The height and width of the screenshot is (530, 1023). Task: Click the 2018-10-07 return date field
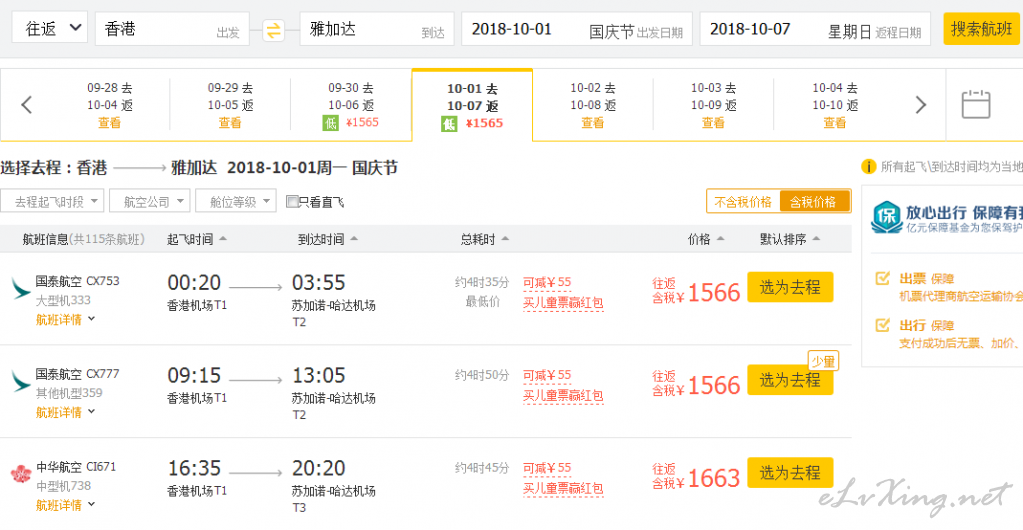tap(815, 29)
